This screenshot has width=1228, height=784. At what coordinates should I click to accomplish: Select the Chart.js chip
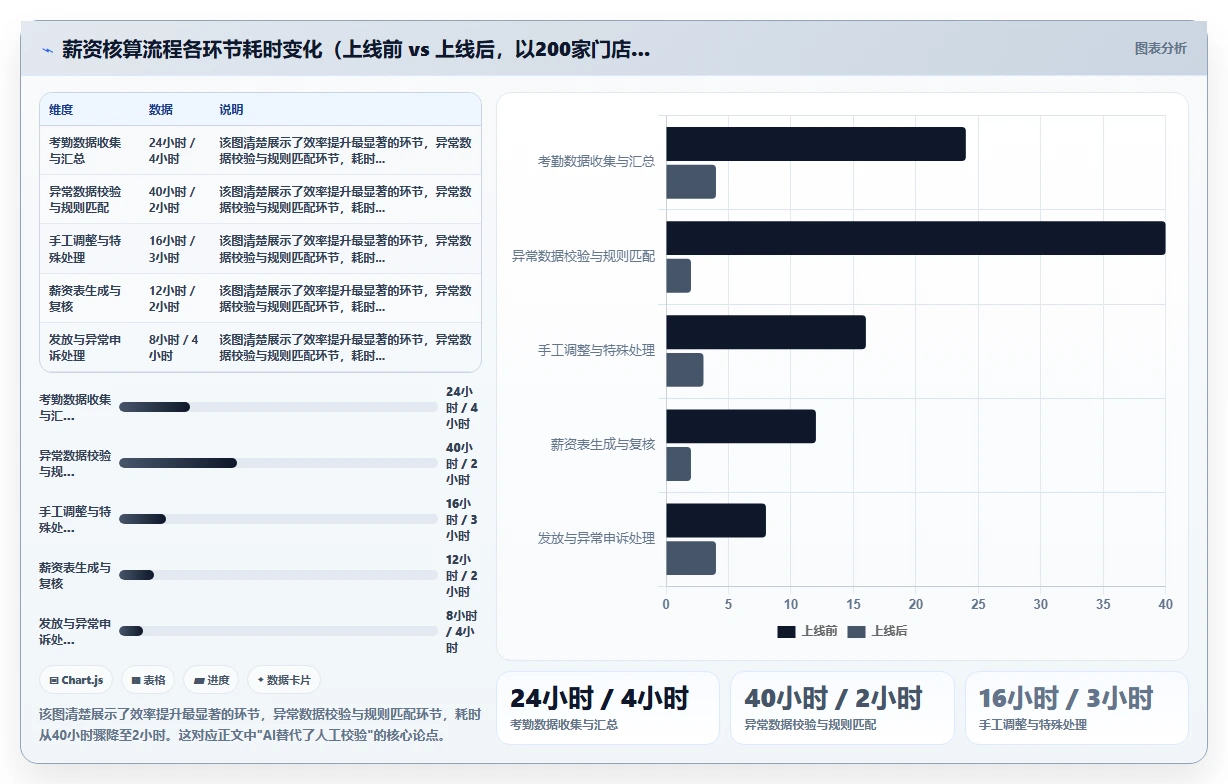coord(77,680)
